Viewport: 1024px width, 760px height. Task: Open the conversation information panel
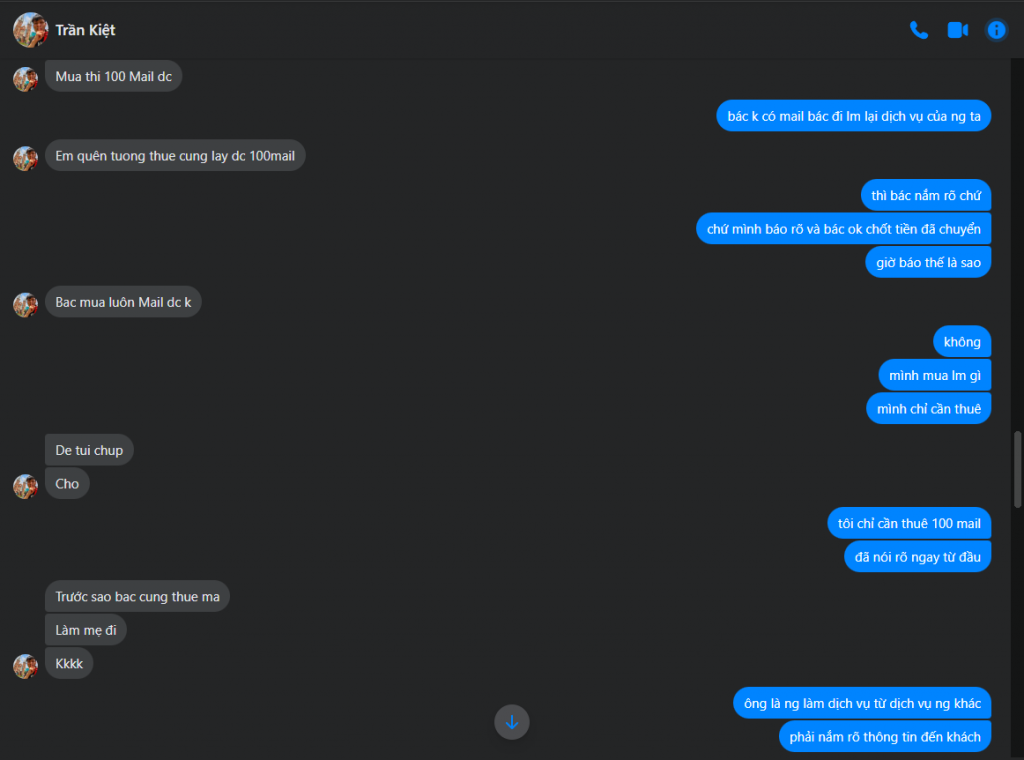[996, 30]
